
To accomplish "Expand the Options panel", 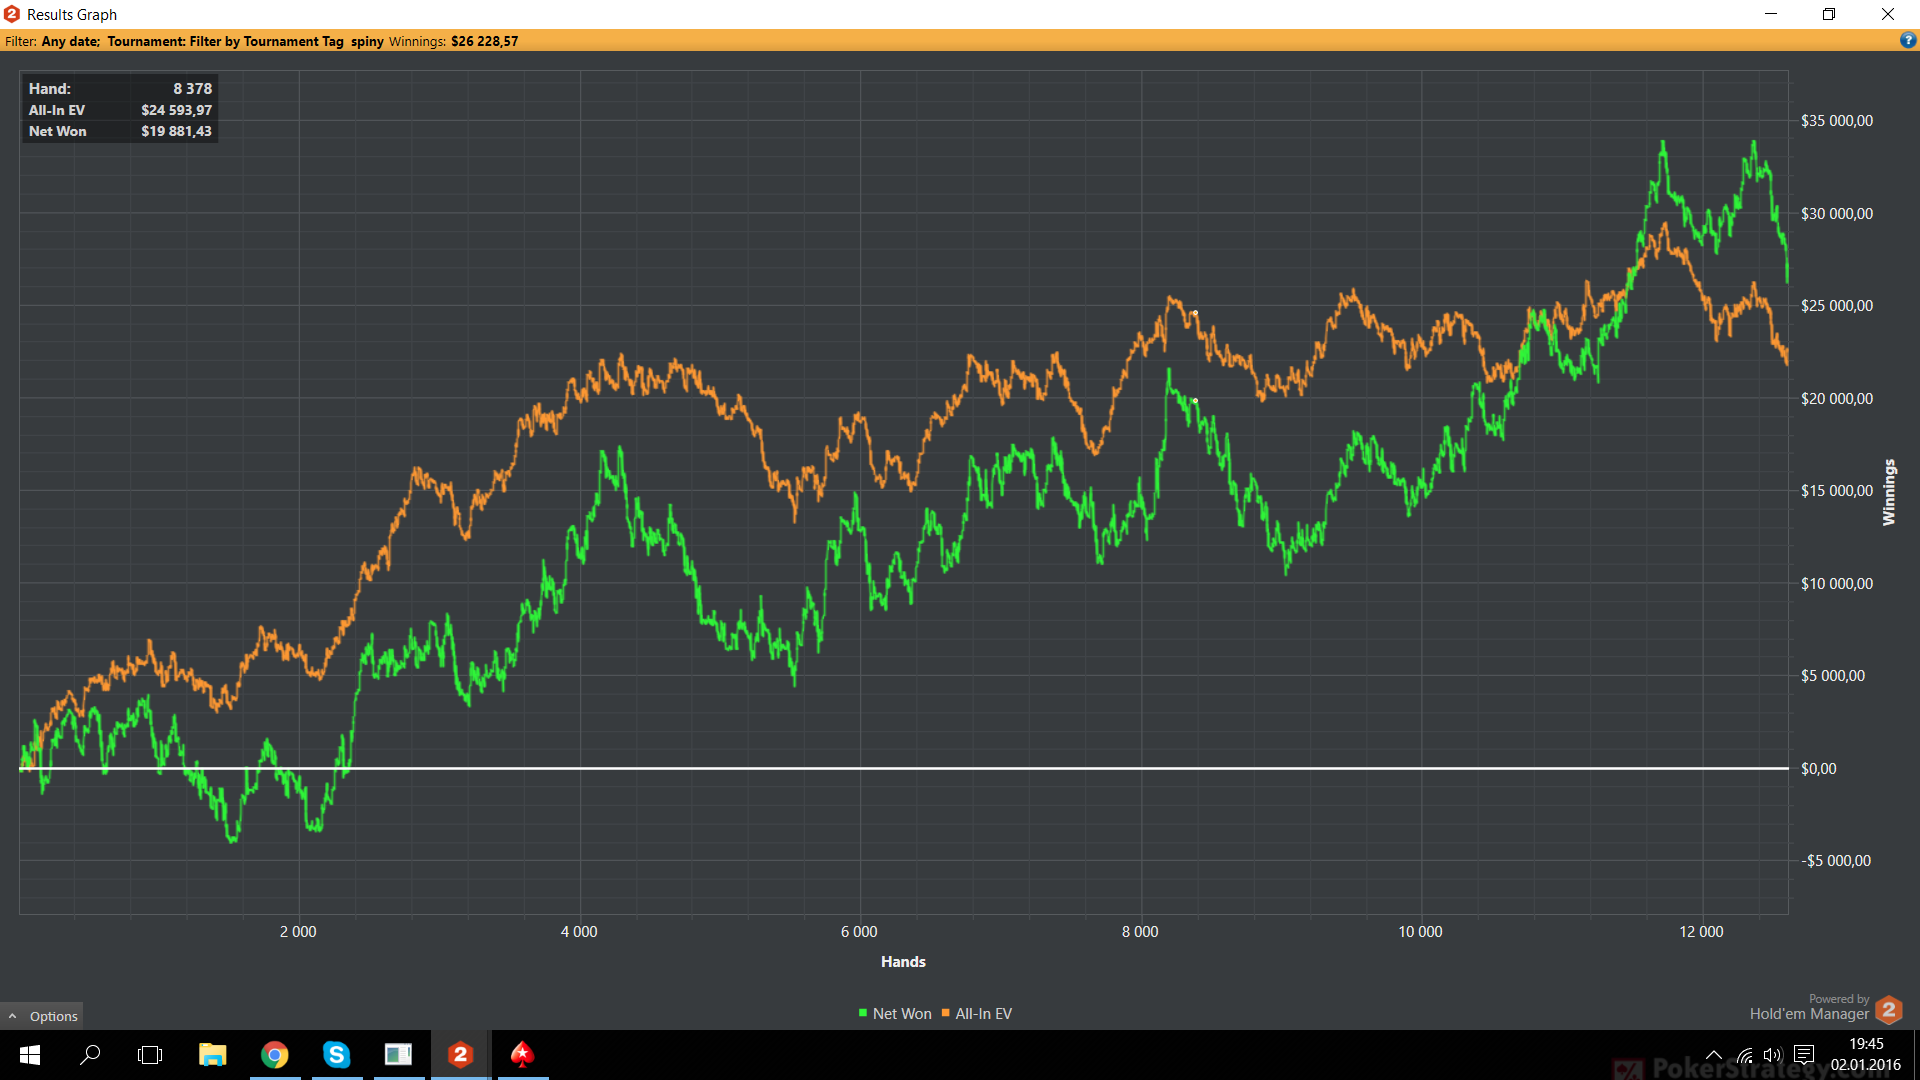I will click(42, 1016).
